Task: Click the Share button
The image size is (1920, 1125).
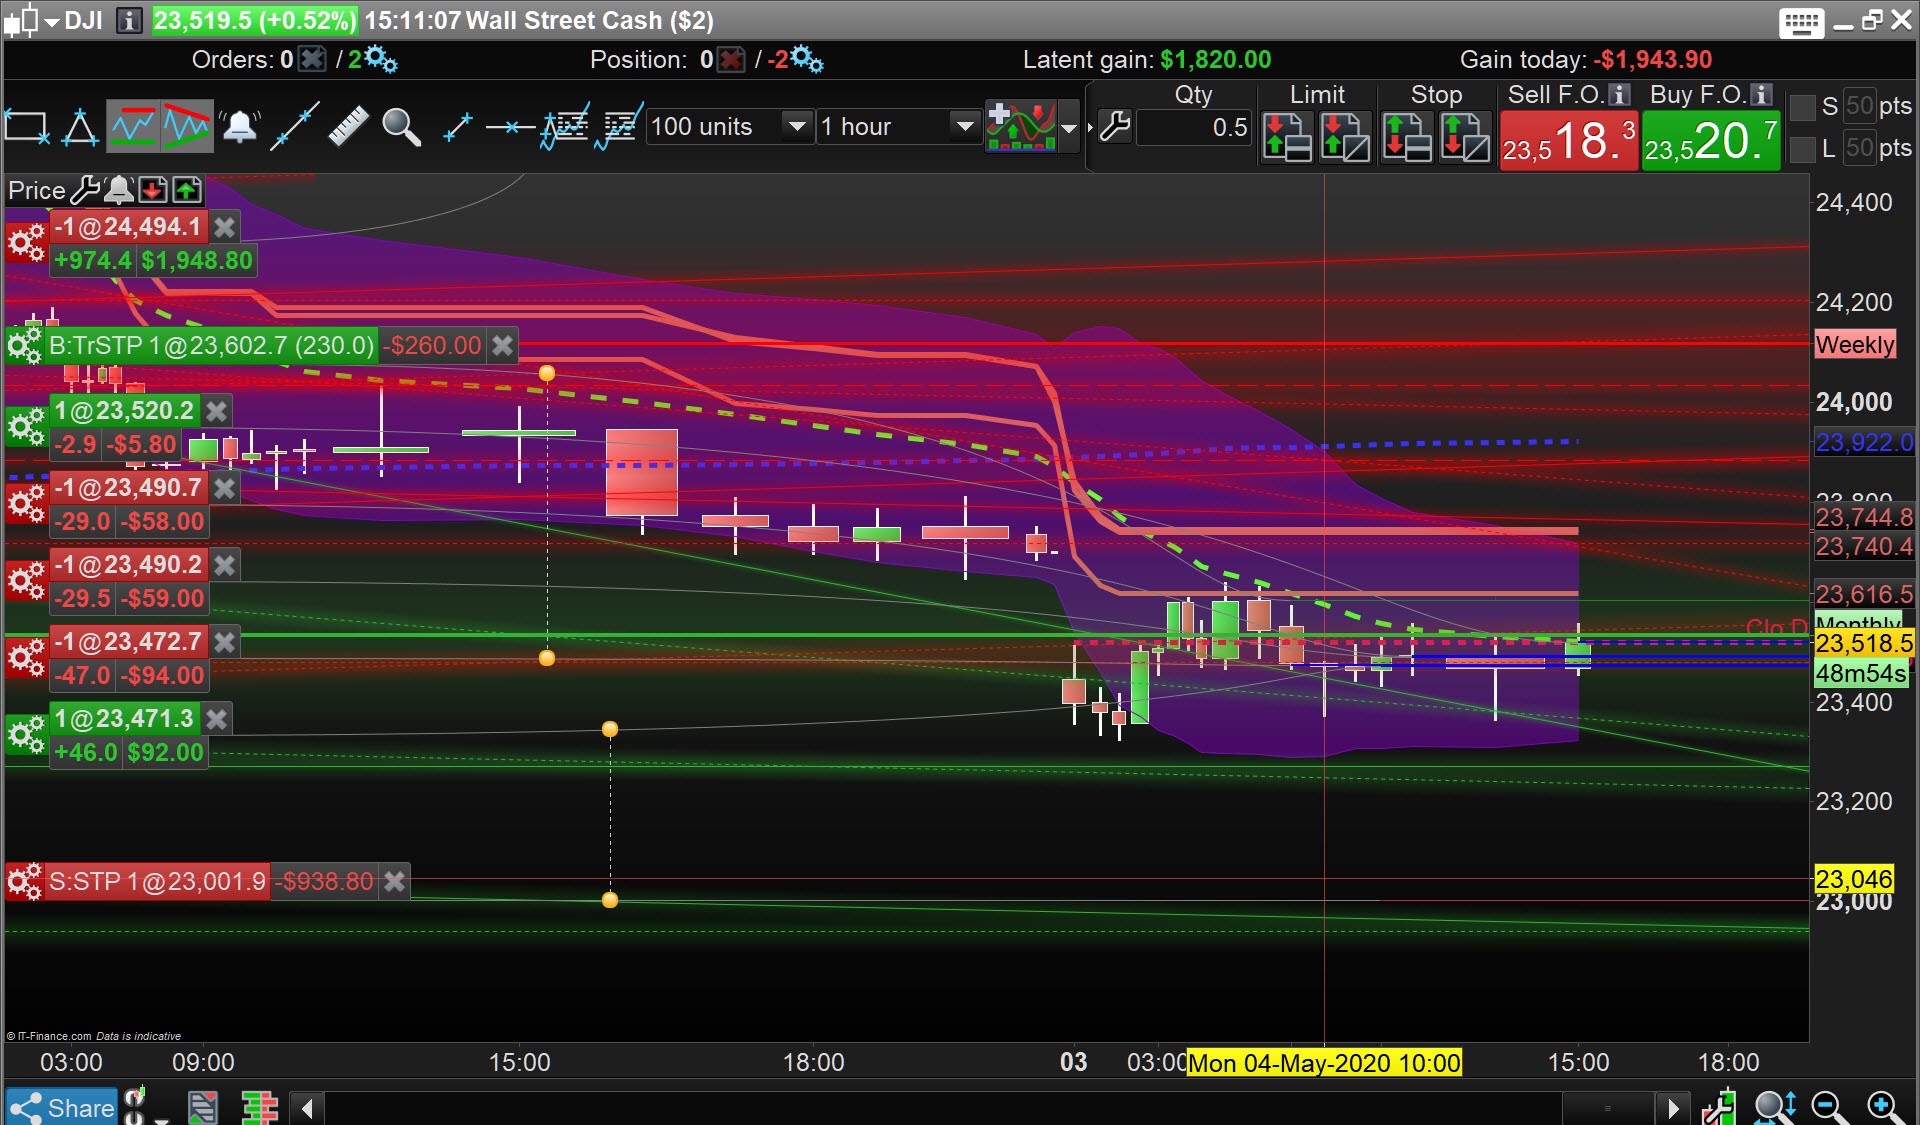Action: 62,1107
